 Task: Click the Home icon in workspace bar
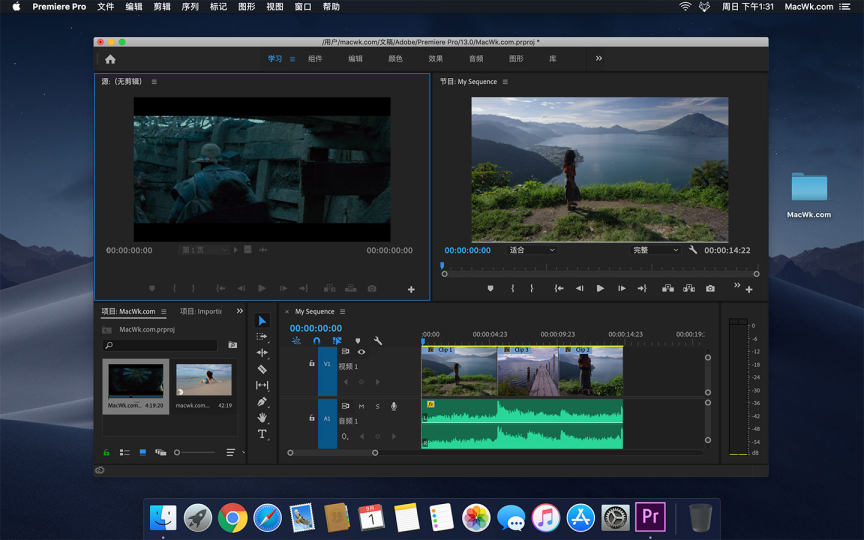coord(110,59)
